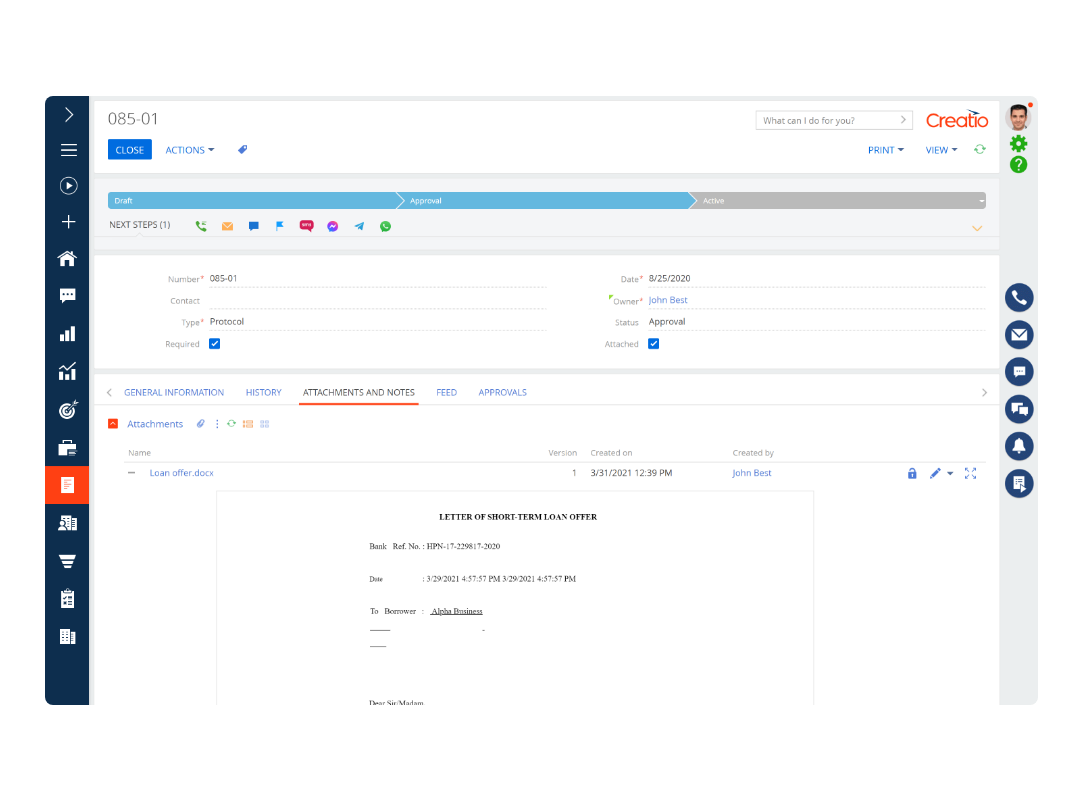Click the paperclip icon beside Attachments
Image resolution: width=1082 pixels, height=800 pixels.
click(x=200, y=424)
